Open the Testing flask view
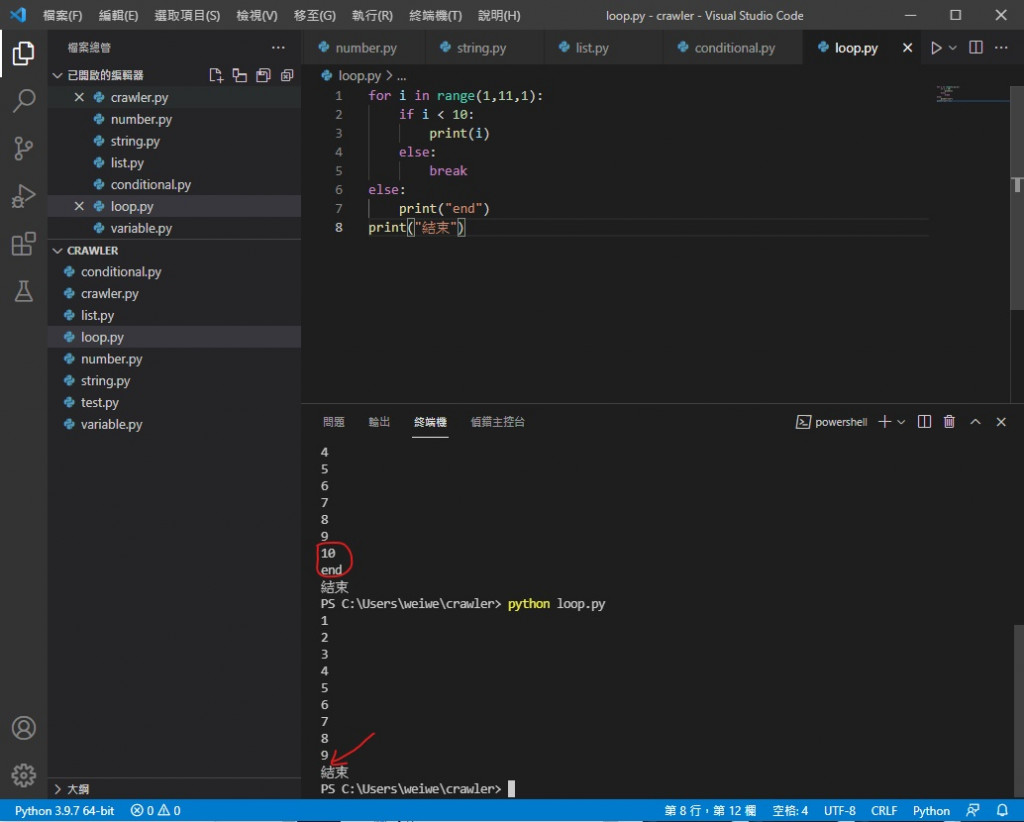 coord(24,291)
